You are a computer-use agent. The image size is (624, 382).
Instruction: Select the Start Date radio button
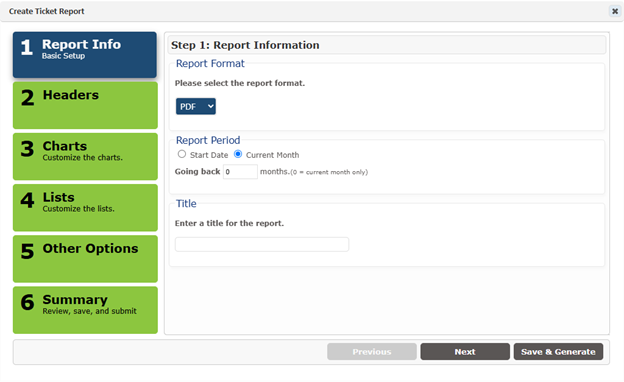coord(182,154)
